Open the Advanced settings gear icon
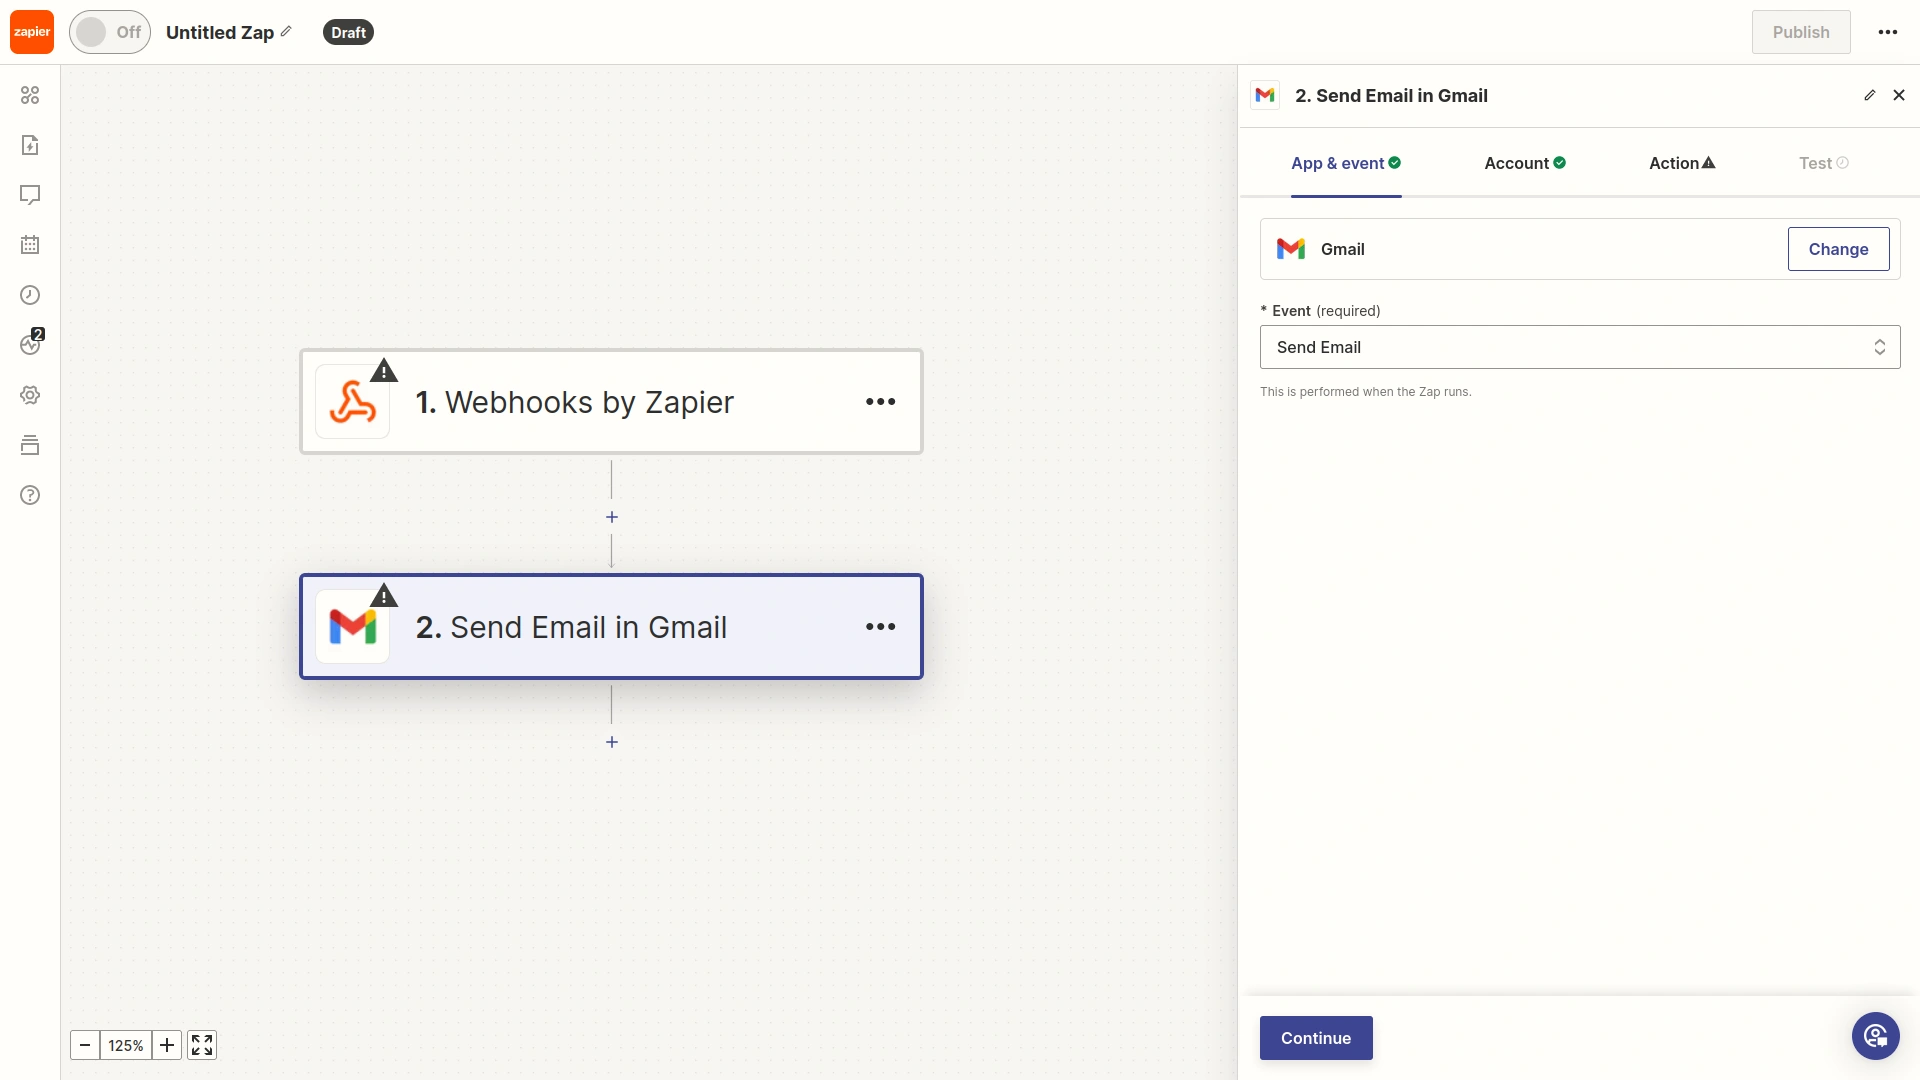 pyautogui.click(x=30, y=394)
